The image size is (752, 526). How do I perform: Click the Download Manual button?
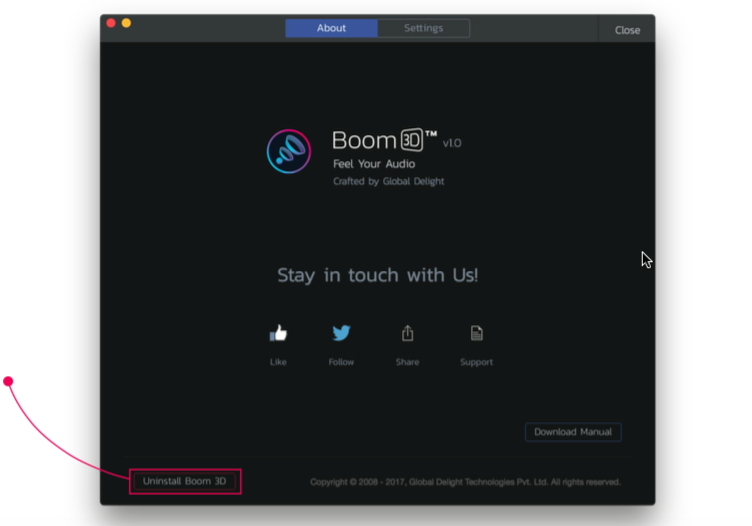[x=573, y=432]
